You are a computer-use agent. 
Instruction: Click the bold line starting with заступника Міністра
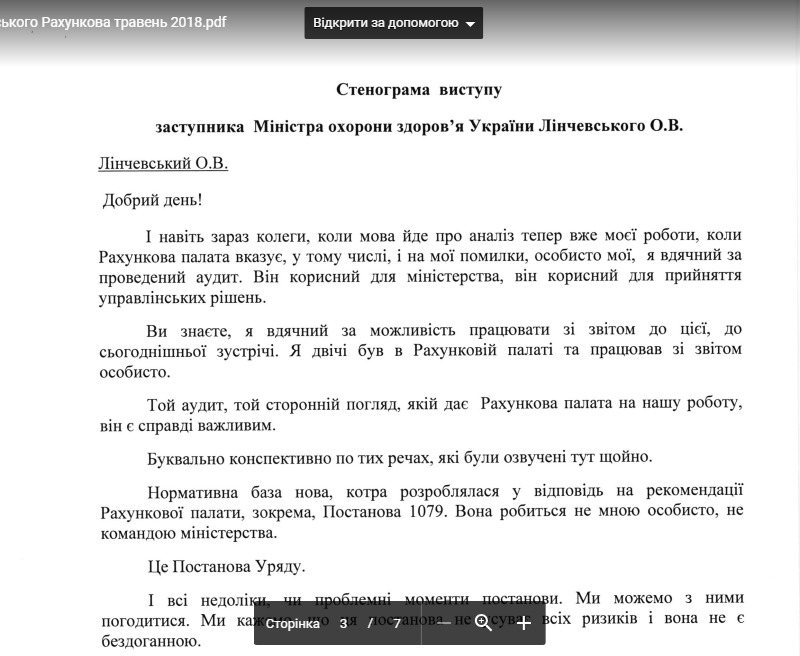[x=419, y=126]
